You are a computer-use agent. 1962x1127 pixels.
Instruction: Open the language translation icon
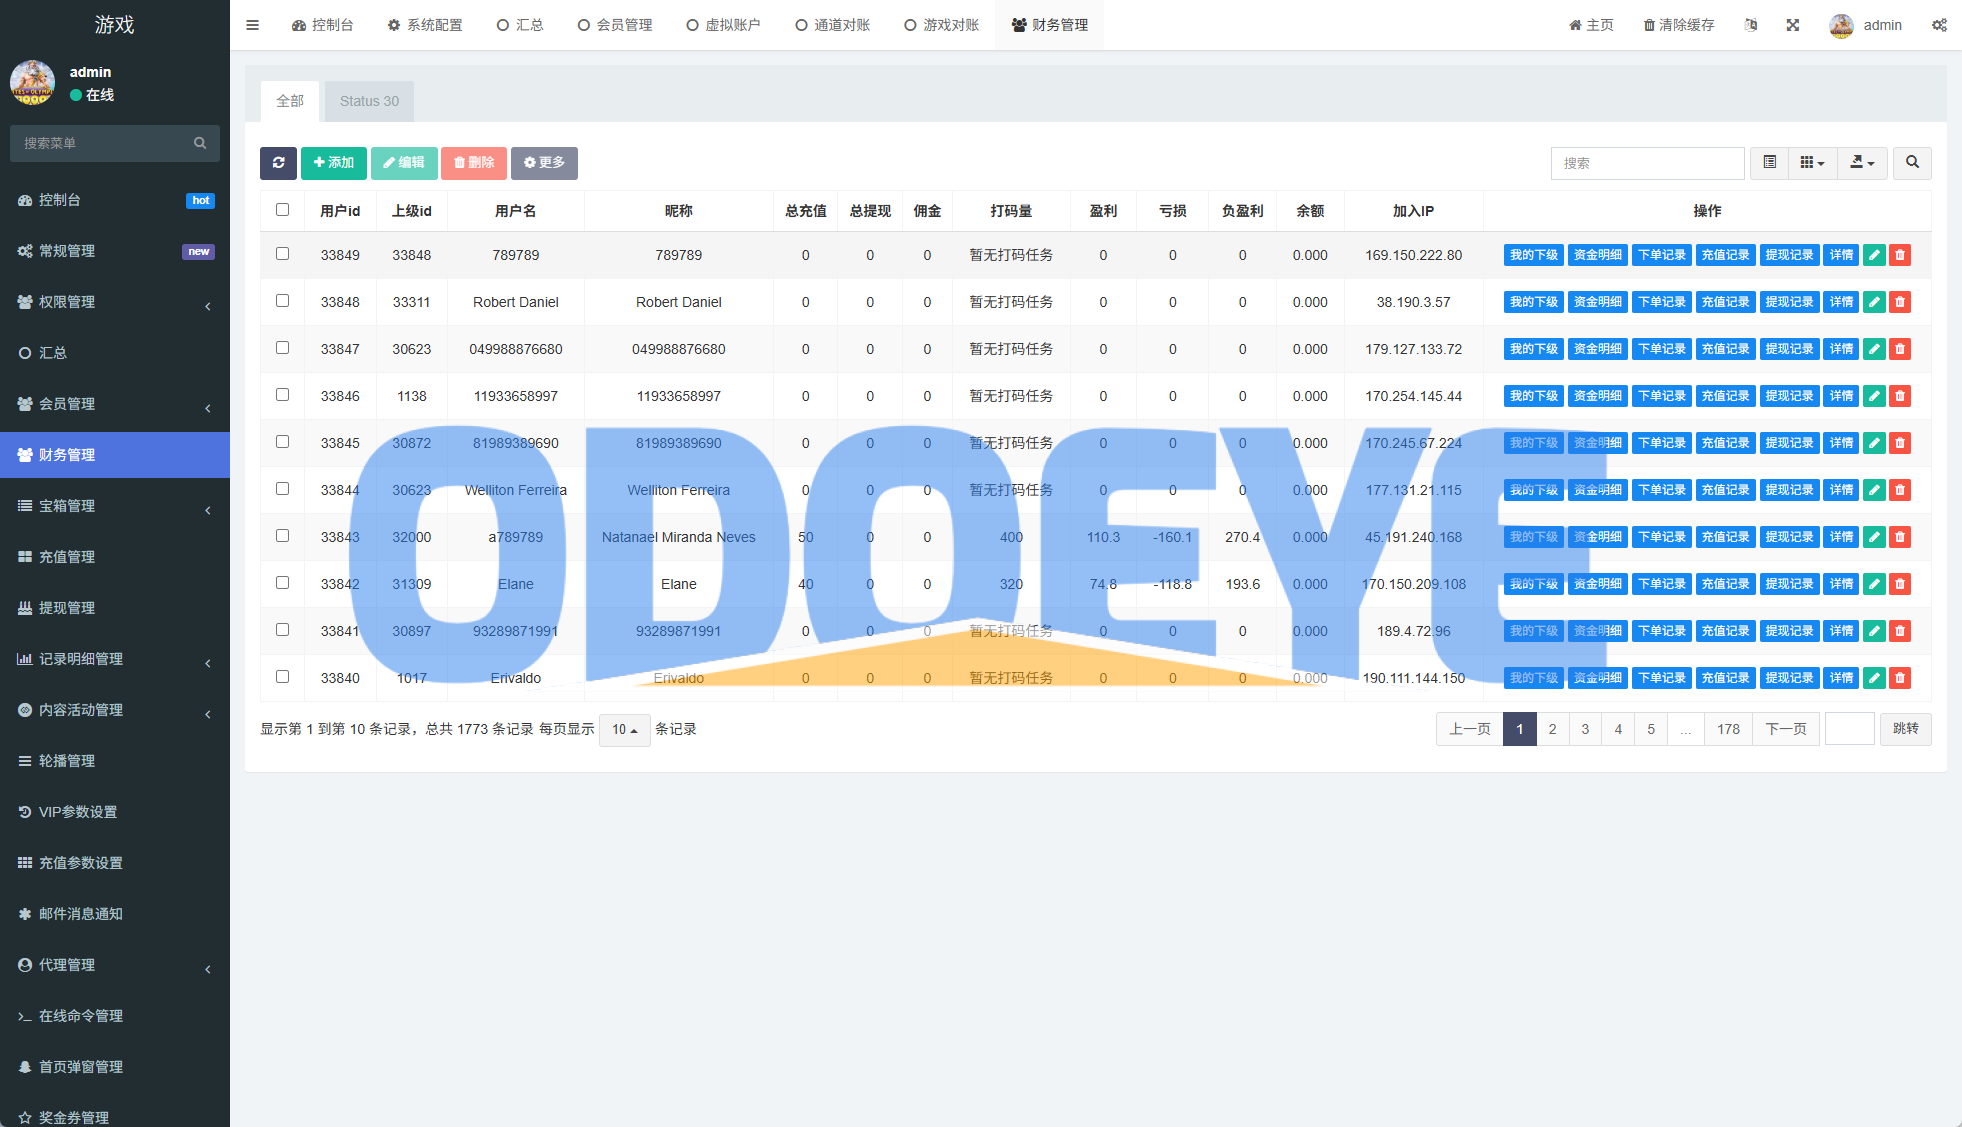1751,25
